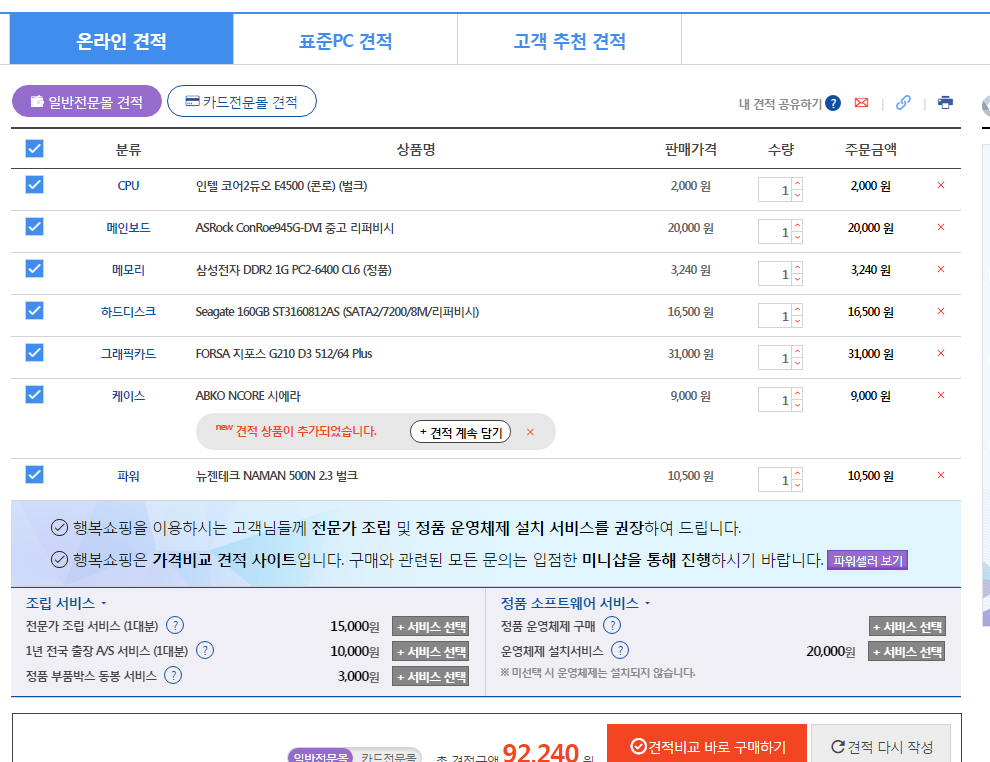This screenshot has height=762, width=990.
Task: Click the quantity input field for 케이스
Action: (775, 399)
